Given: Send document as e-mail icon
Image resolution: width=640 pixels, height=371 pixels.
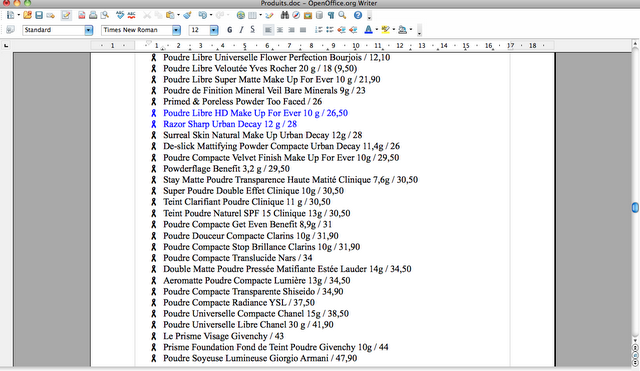Looking at the screenshot, I should point(51,16).
